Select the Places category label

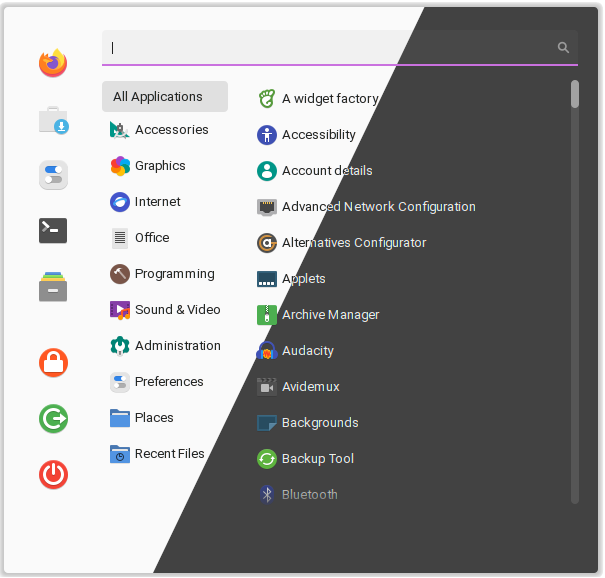154,418
